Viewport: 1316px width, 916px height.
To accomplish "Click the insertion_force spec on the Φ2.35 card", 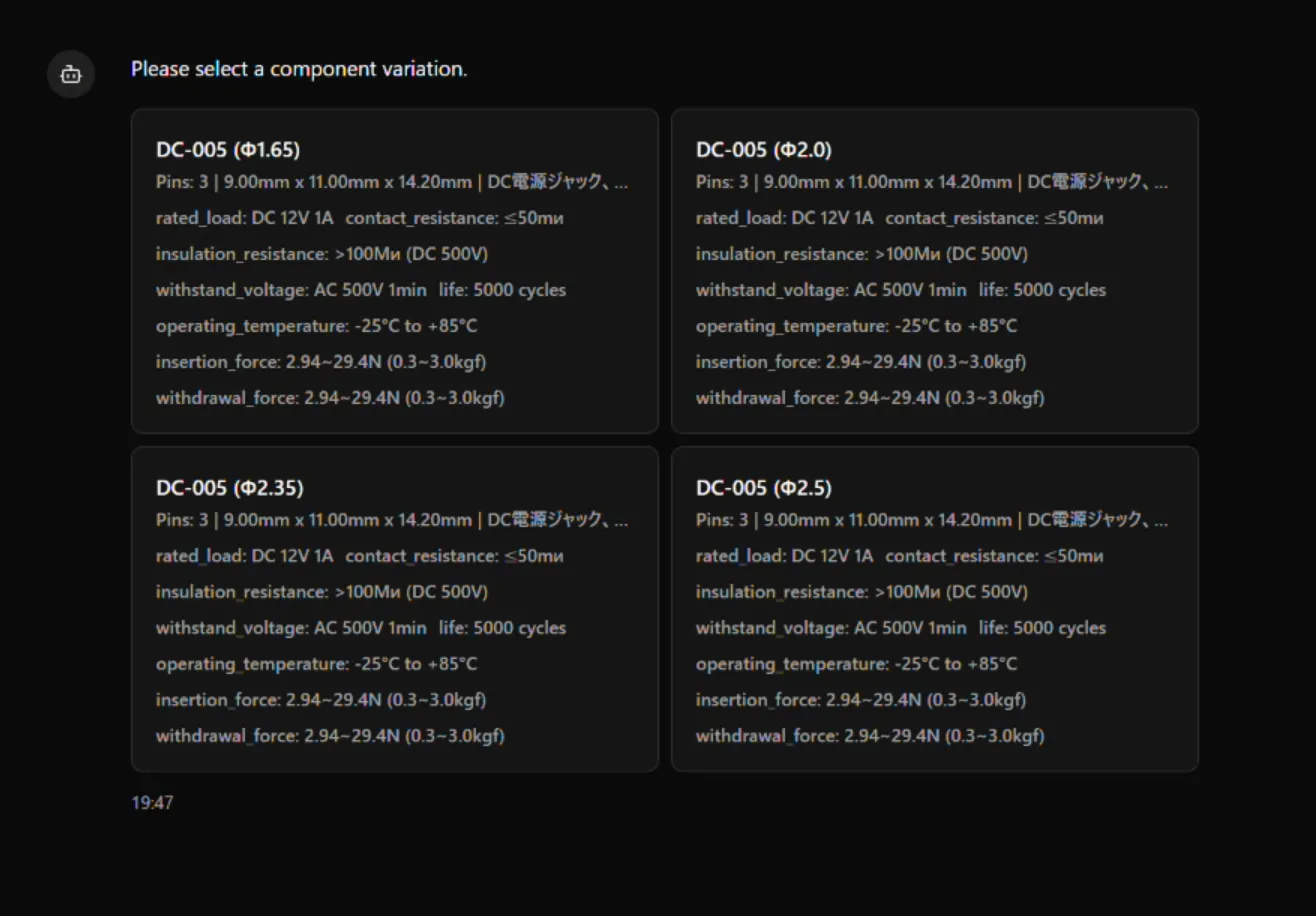I will point(320,699).
